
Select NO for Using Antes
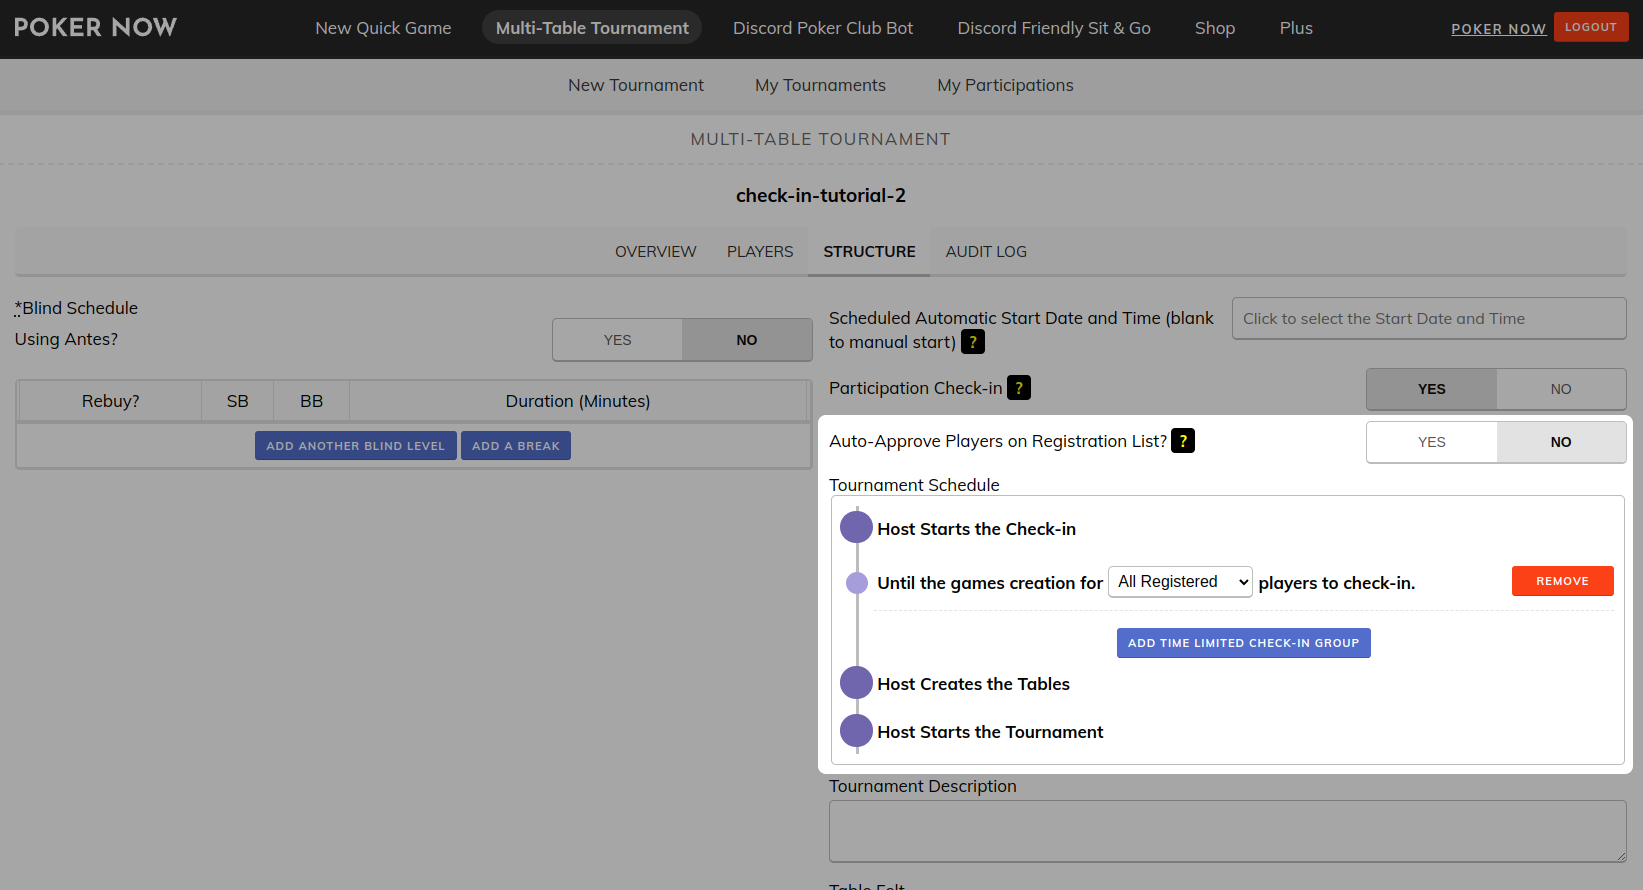(x=747, y=340)
